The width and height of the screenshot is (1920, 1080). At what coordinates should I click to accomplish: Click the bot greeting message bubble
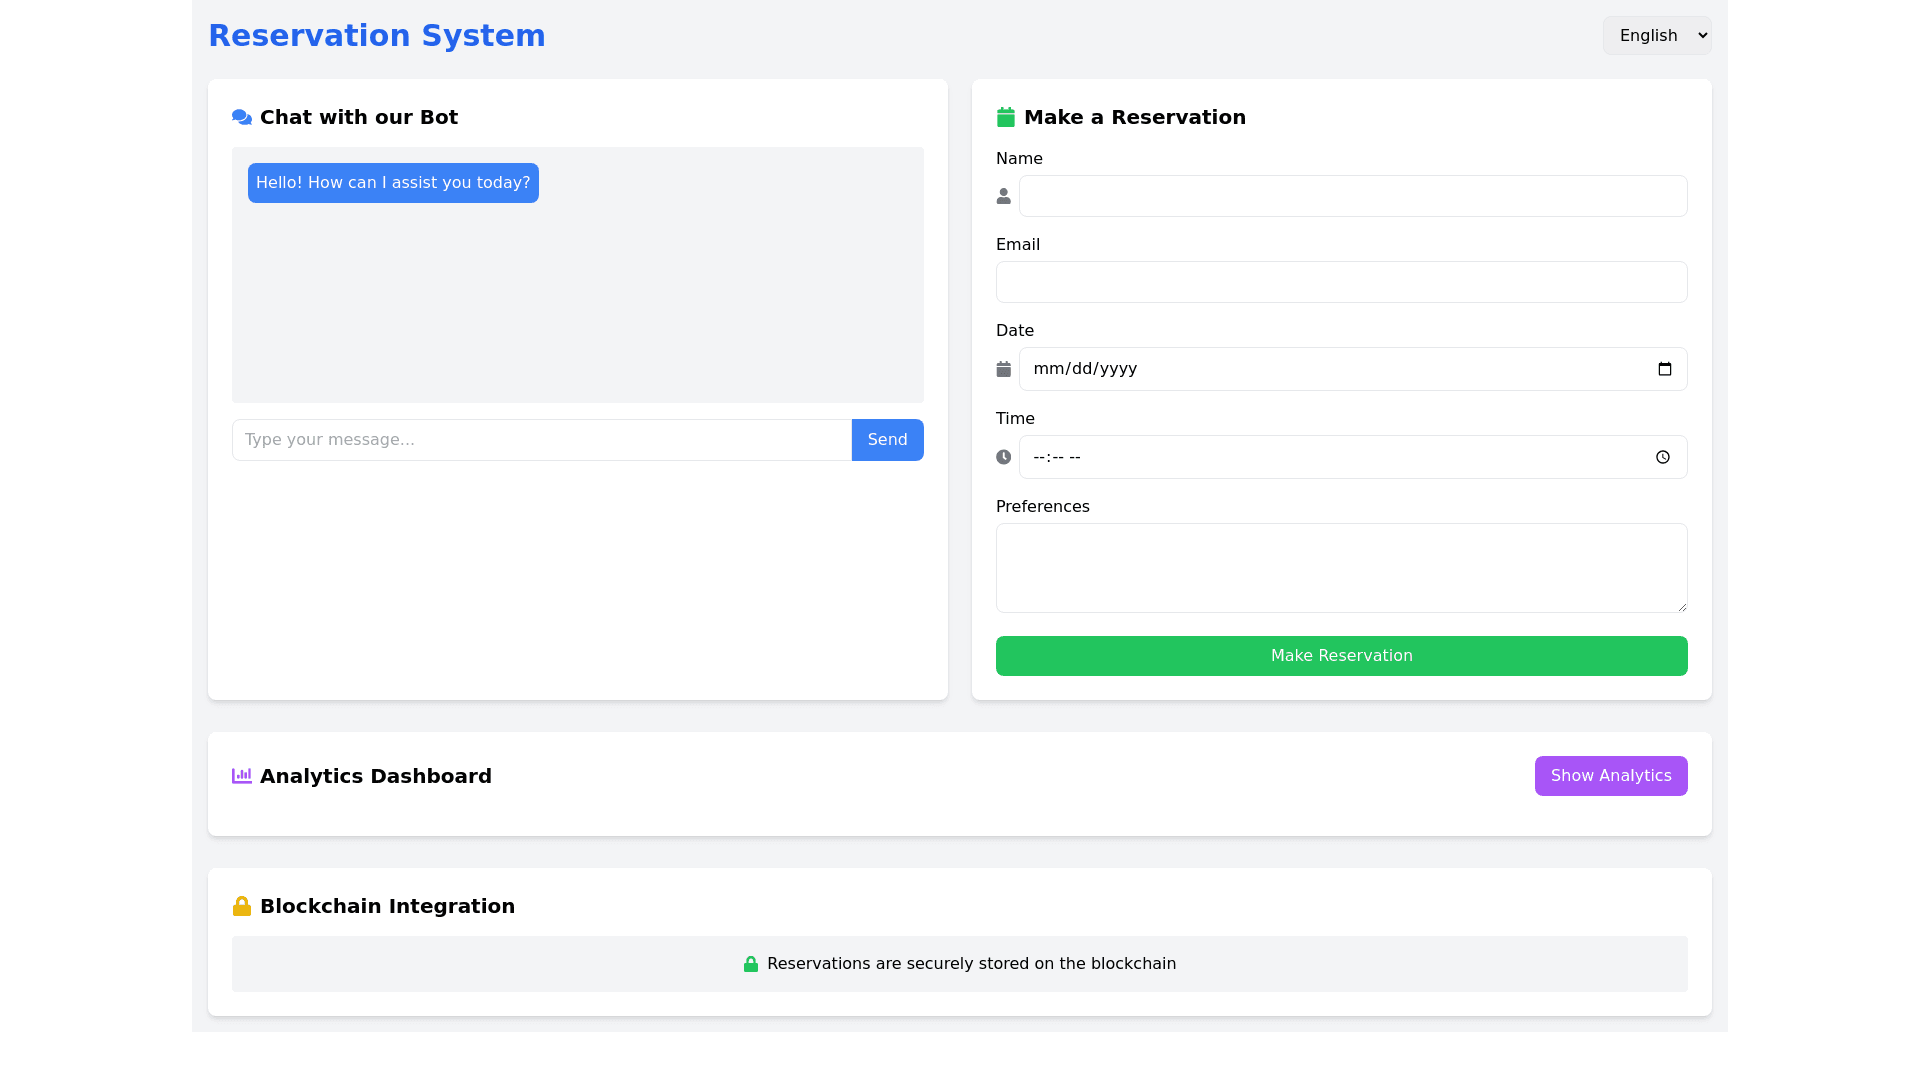pos(393,183)
